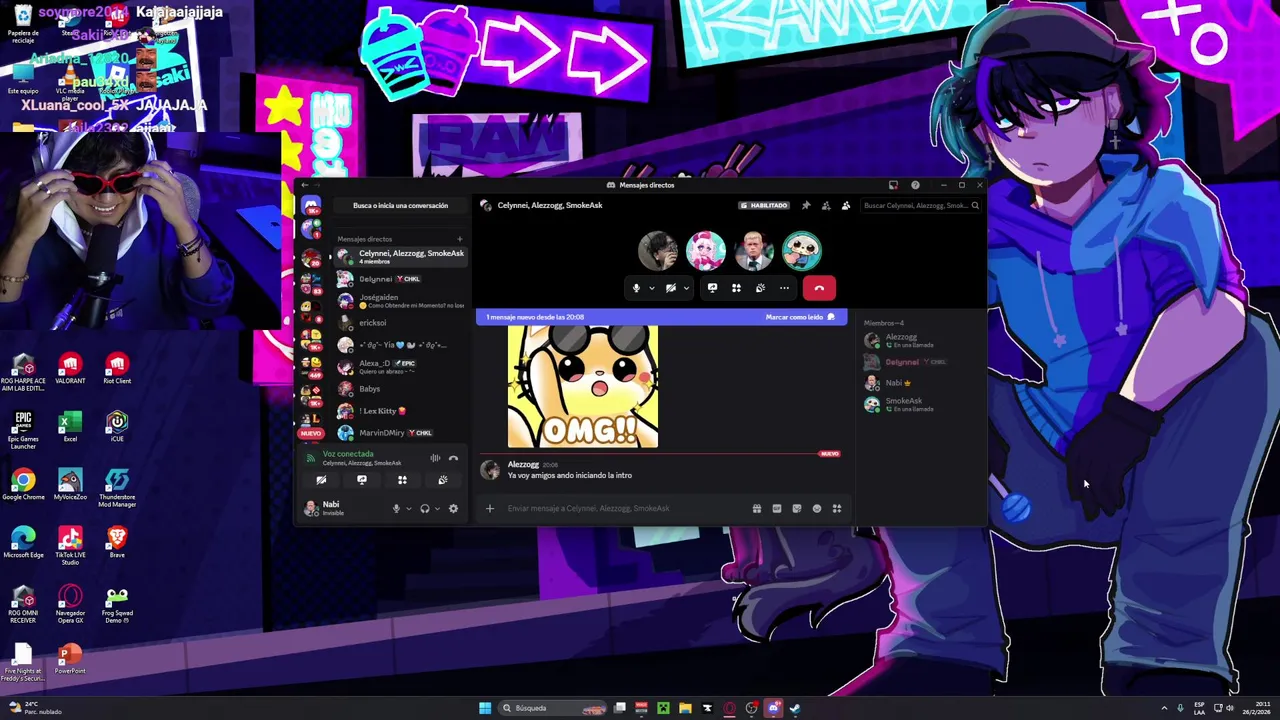Open Windows Start button on the taskbar
The image size is (1280, 720).
coord(485,708)
